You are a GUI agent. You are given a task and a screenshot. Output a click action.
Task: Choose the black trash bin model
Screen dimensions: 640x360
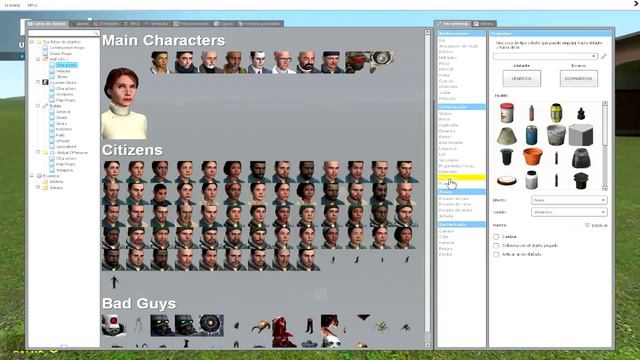click(x=507, y=157)
